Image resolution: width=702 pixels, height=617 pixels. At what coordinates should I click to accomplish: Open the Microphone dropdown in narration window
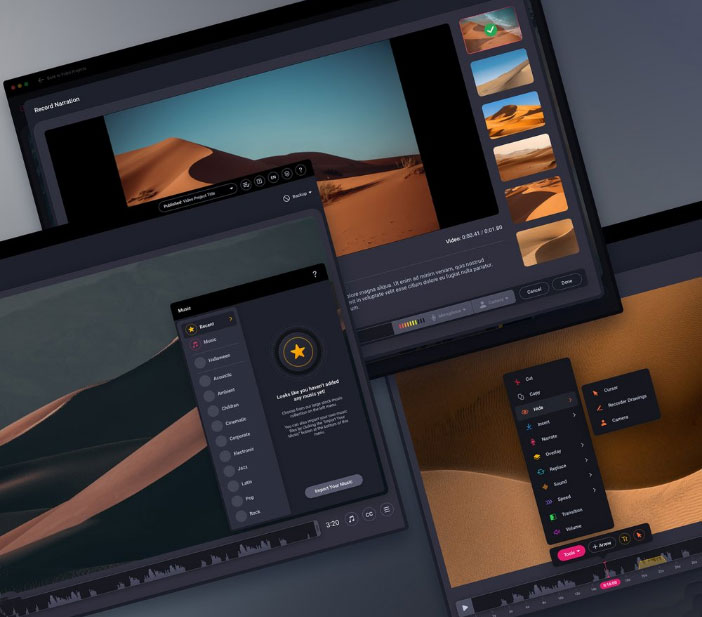450,313
